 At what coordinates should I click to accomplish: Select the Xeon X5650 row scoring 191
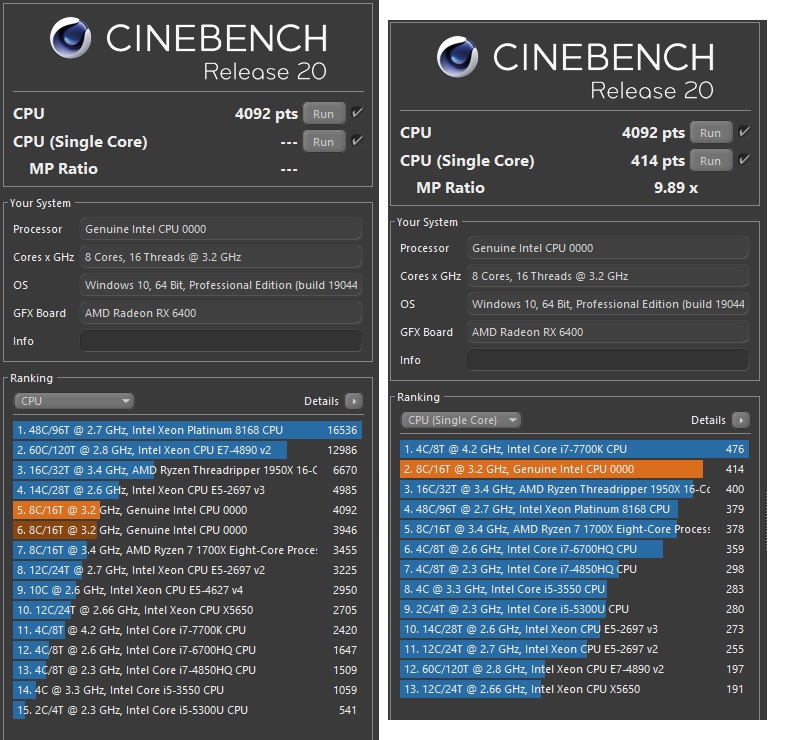pos(574,689)
